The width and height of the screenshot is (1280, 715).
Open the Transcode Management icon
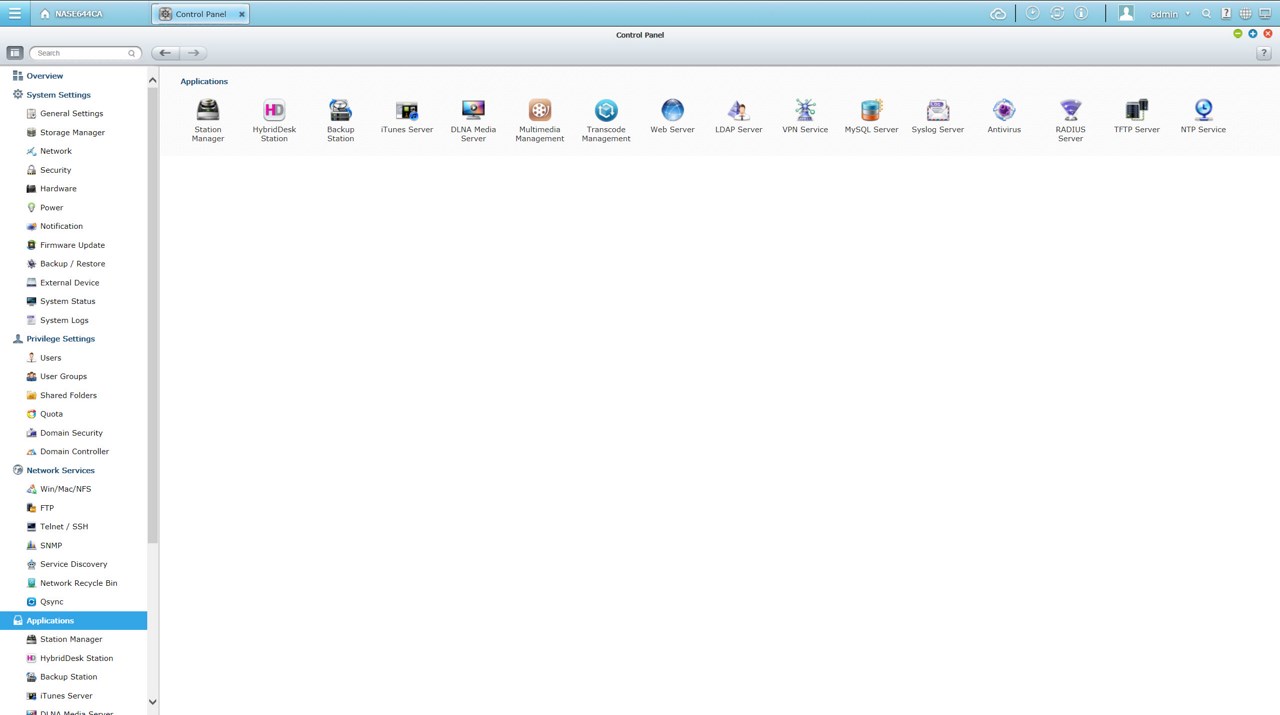click(606, 110)
